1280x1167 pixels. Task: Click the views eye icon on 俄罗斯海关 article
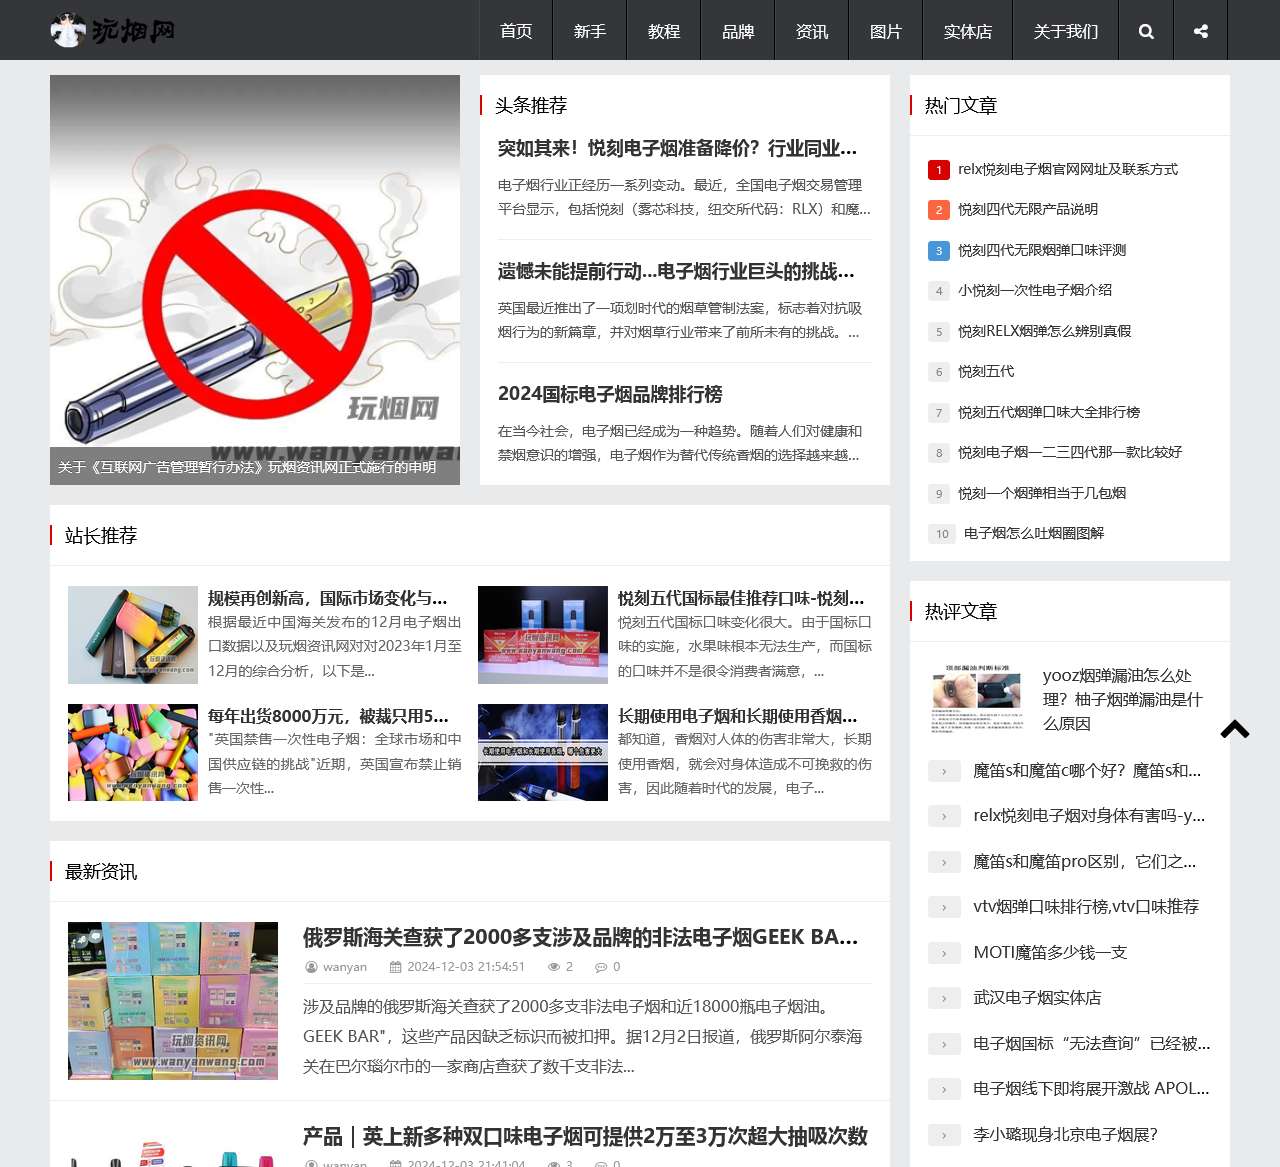554,967
